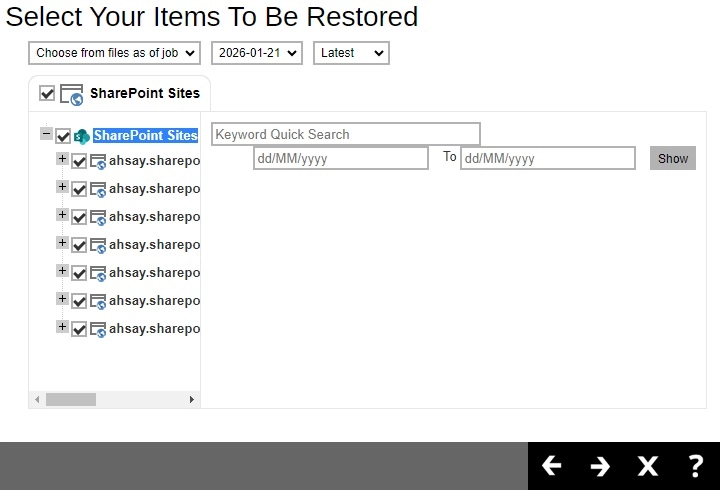The width and height of the screenshot is (720, 490).
Task: Click the next arrow icon
Action: pos(600,466)
